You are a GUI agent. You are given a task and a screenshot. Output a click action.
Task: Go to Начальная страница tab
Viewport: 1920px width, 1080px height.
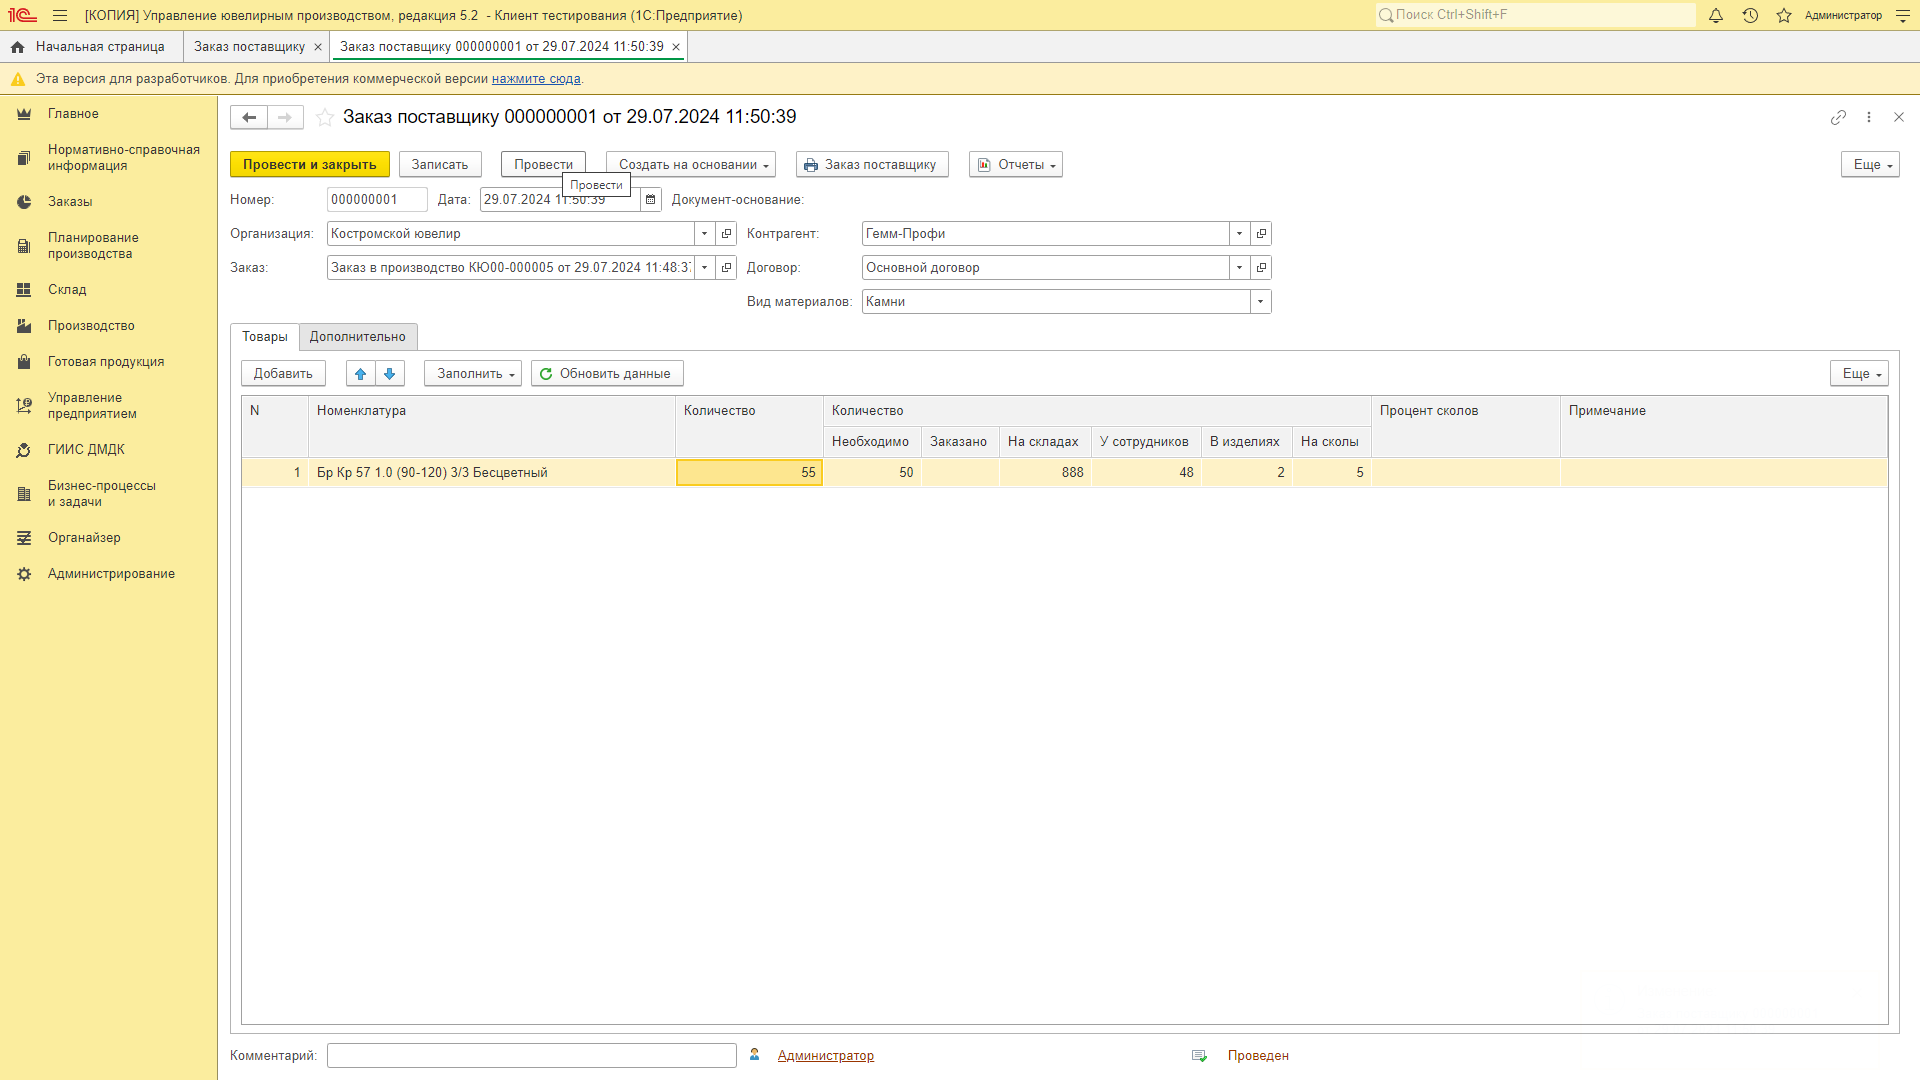click(x=90, y=47)
